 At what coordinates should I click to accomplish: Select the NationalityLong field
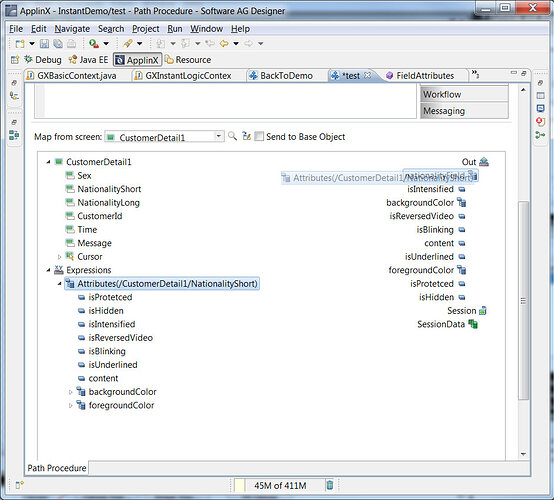pos(108,202)
